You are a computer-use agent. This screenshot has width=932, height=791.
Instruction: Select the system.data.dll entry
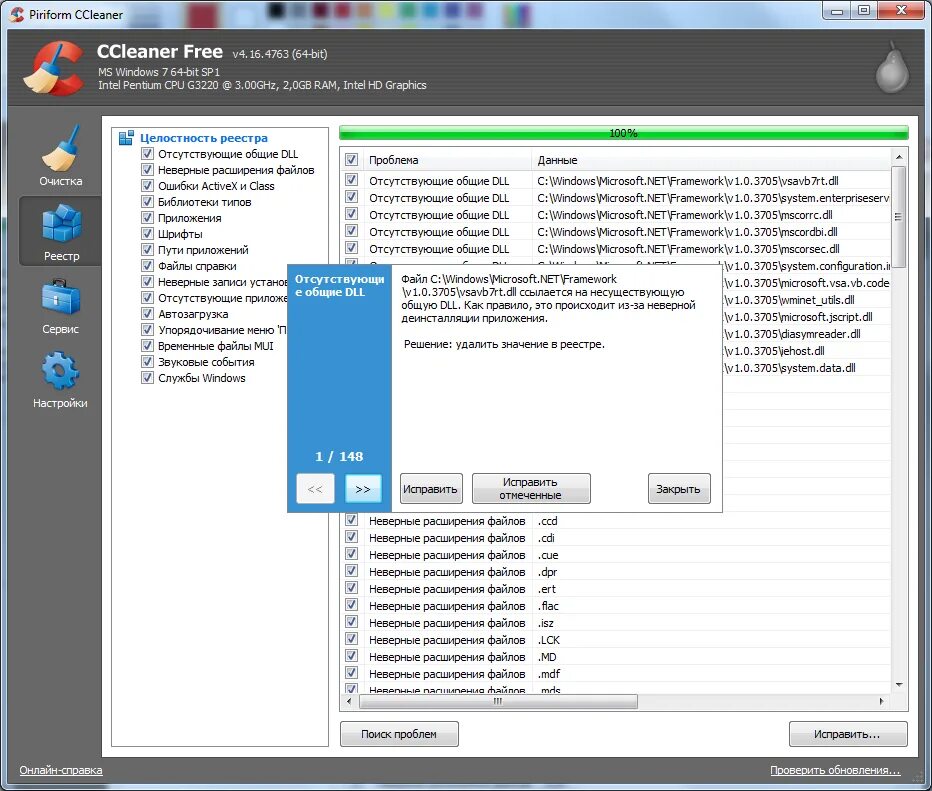(807, 368)
